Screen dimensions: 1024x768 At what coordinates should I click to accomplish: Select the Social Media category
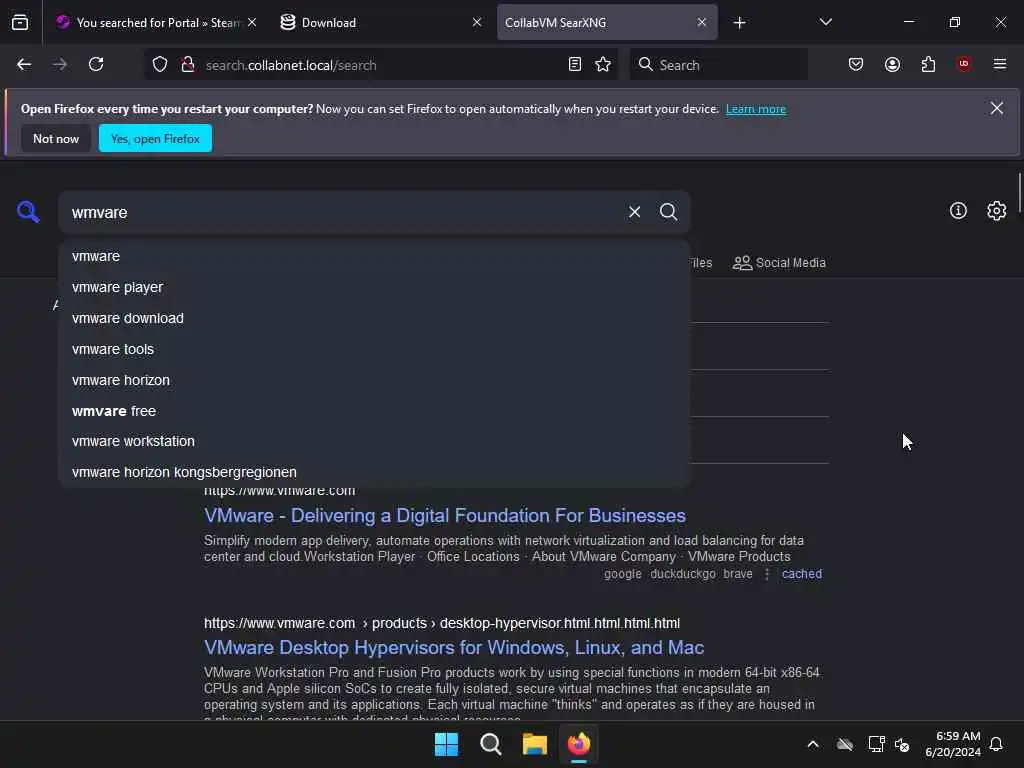click(x=779, y=263)
